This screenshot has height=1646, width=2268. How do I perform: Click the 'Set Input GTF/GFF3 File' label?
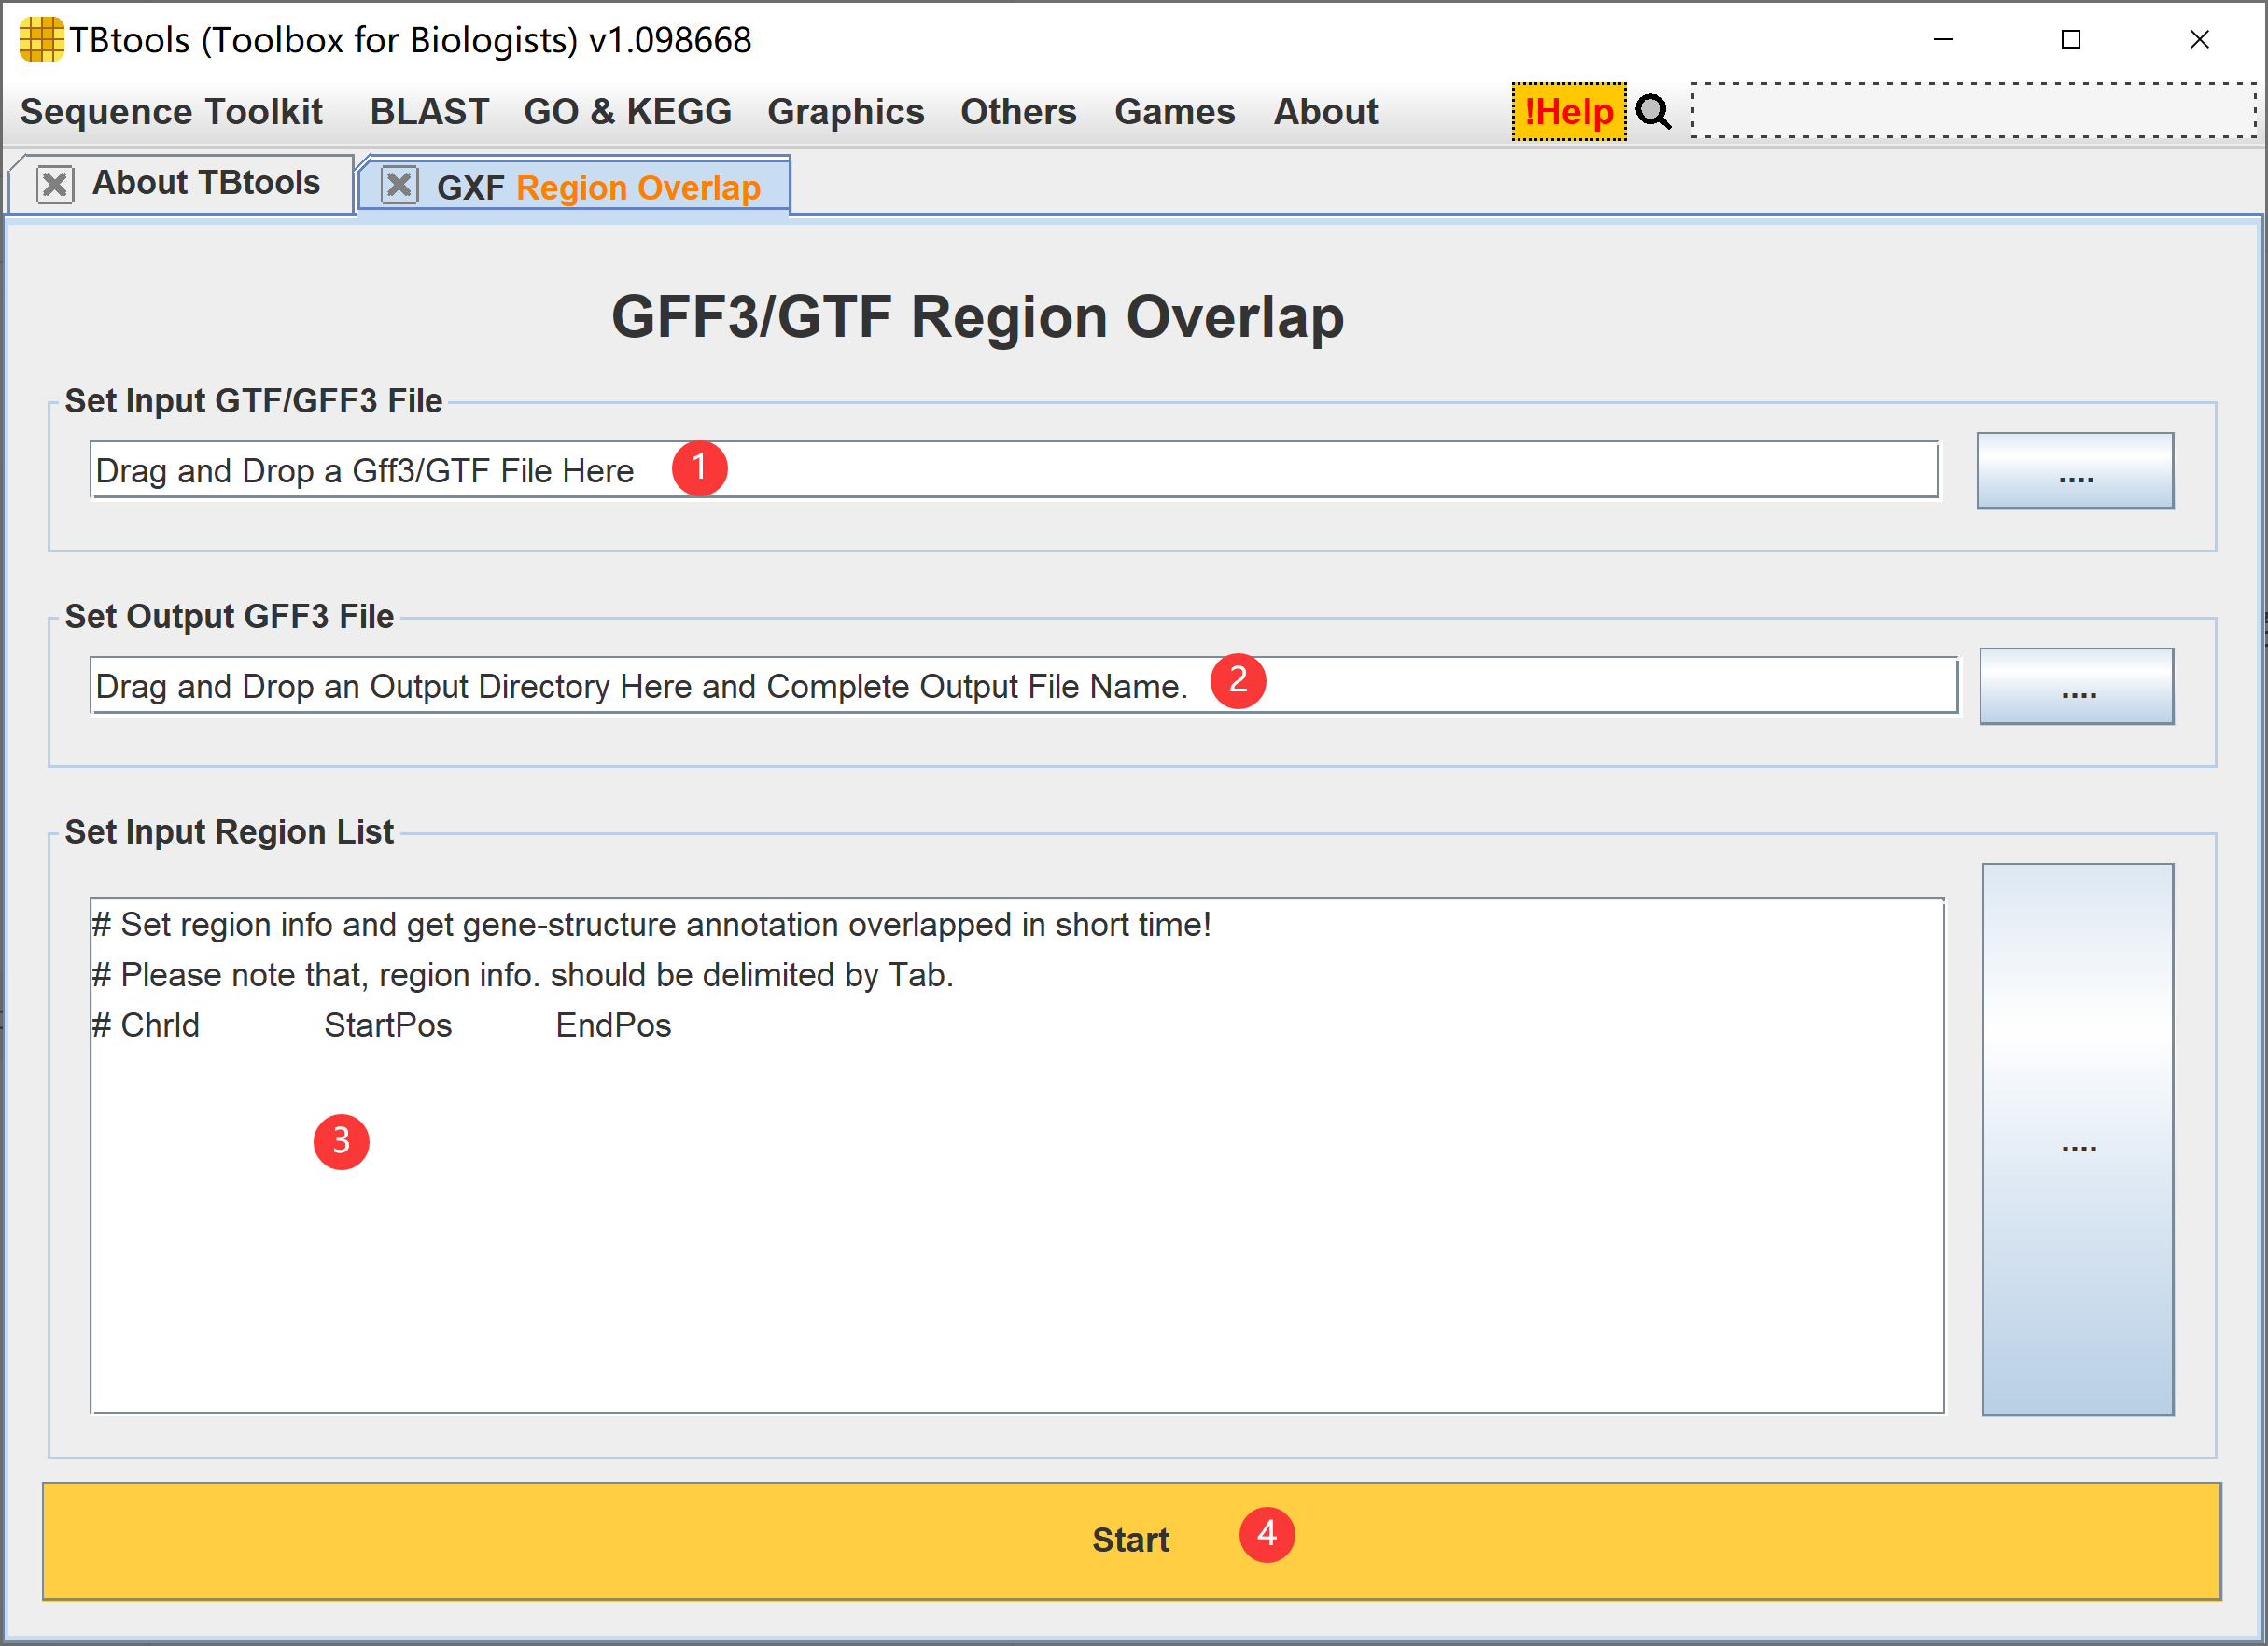tap(253, 401)
